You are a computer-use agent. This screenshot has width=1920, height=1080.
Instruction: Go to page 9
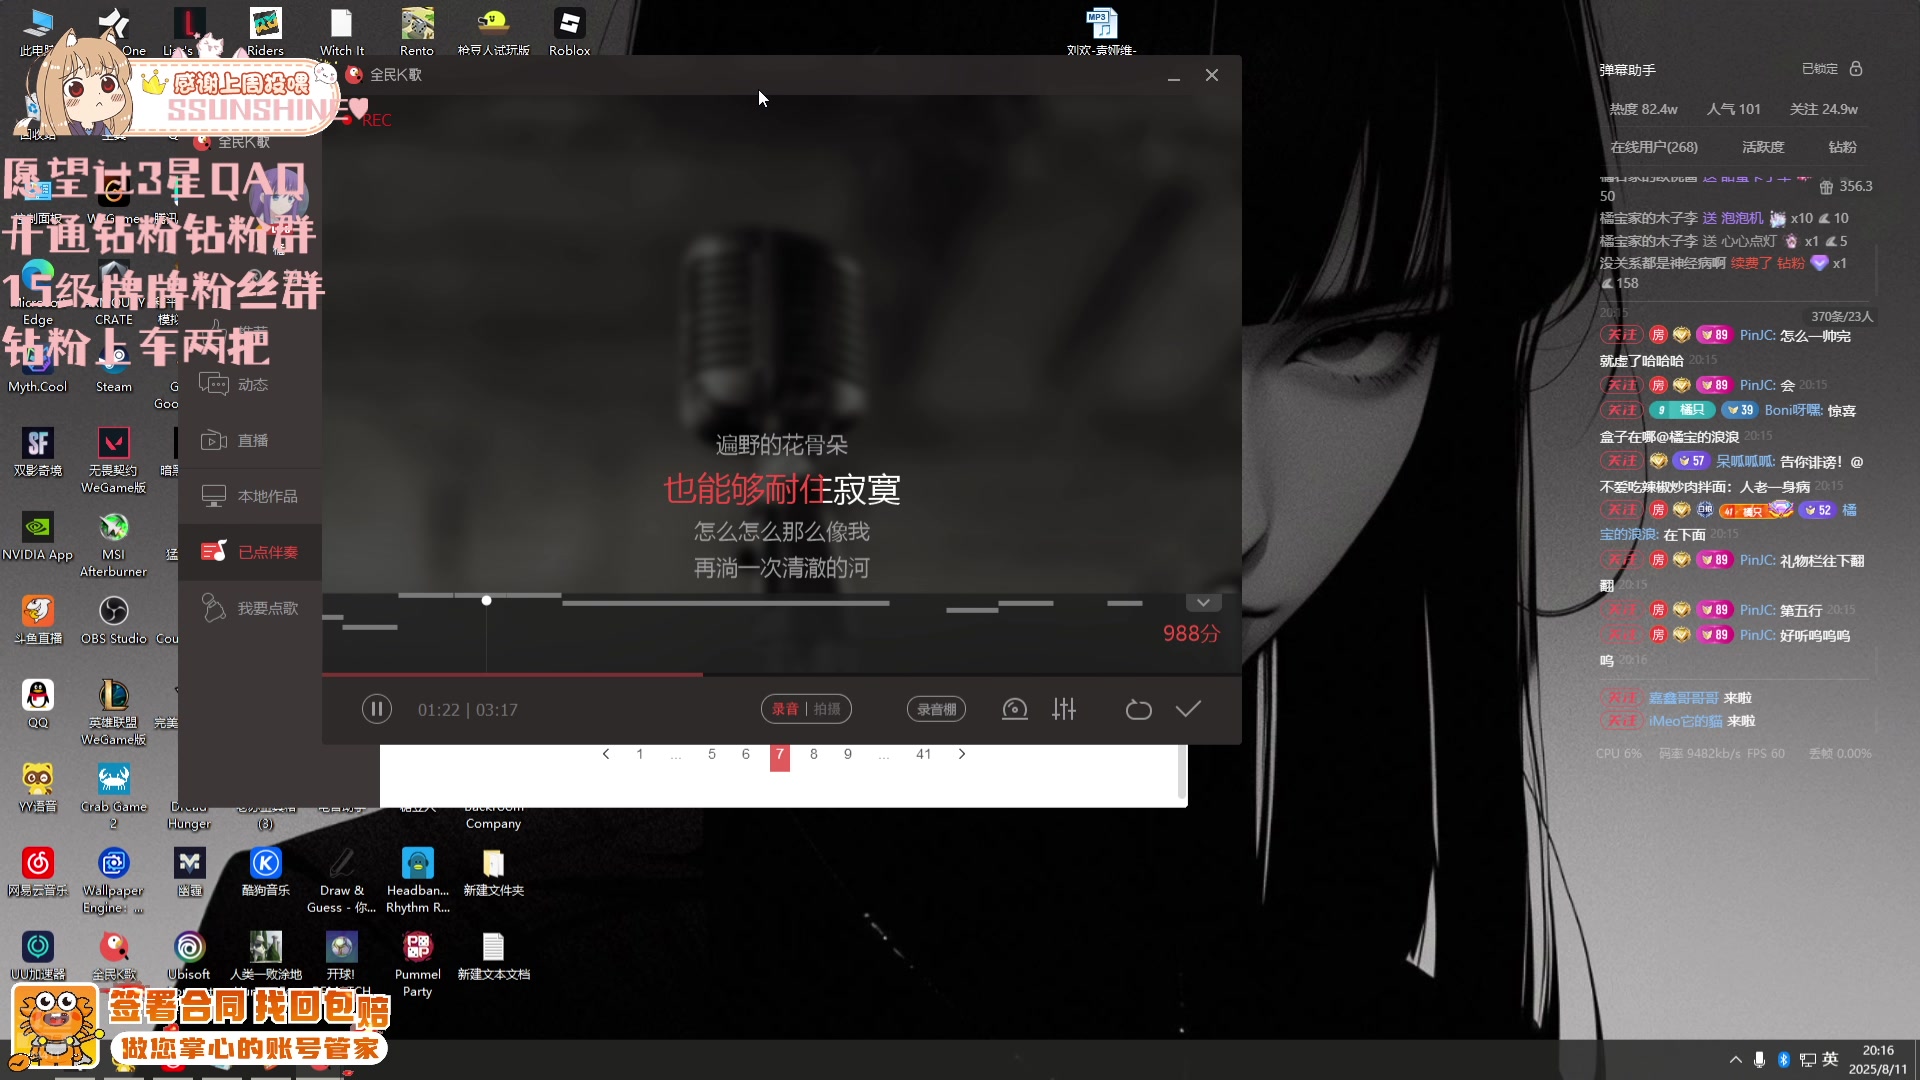(x=848, y=755)
